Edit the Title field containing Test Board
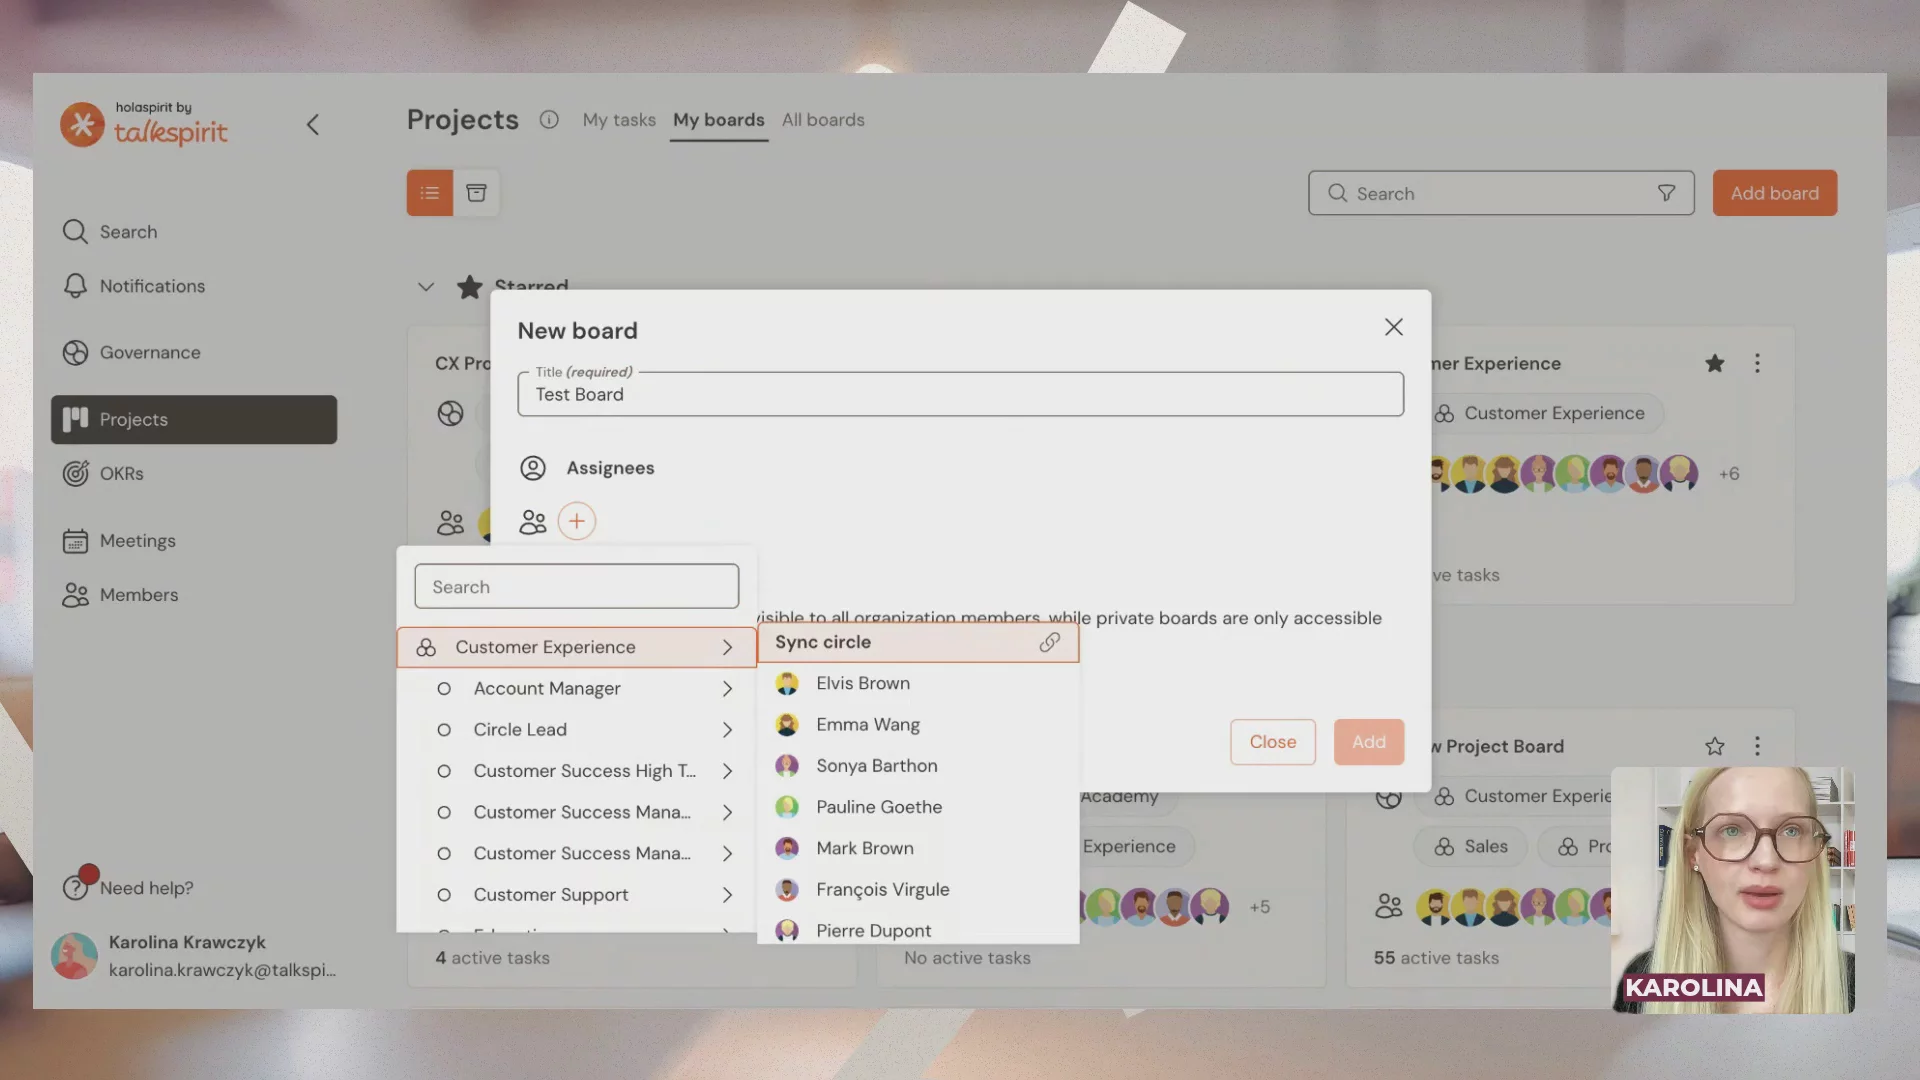This screenshot has width=1920, height=1080. (960, 394)
